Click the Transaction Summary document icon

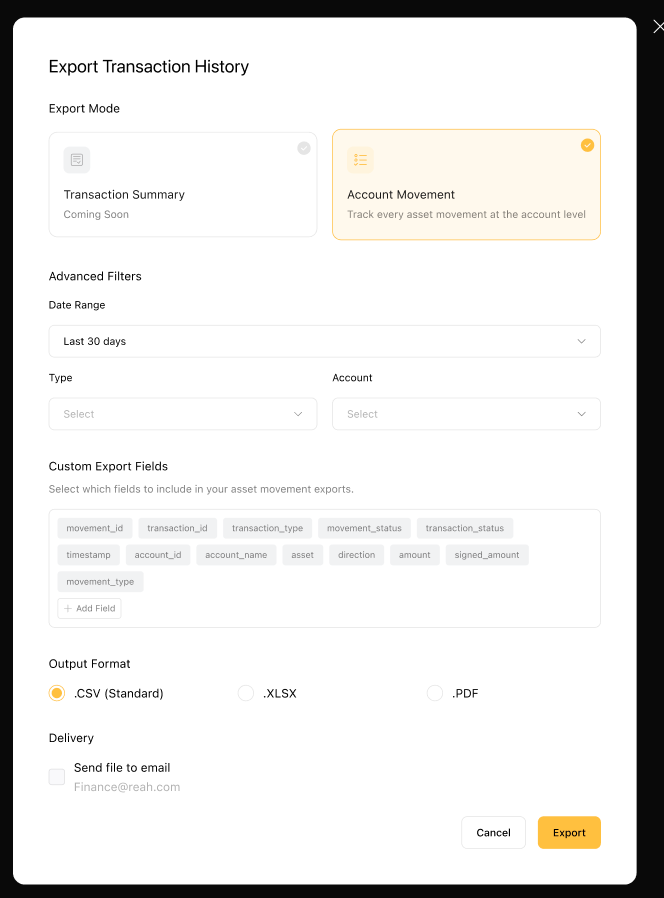[77, 160]
